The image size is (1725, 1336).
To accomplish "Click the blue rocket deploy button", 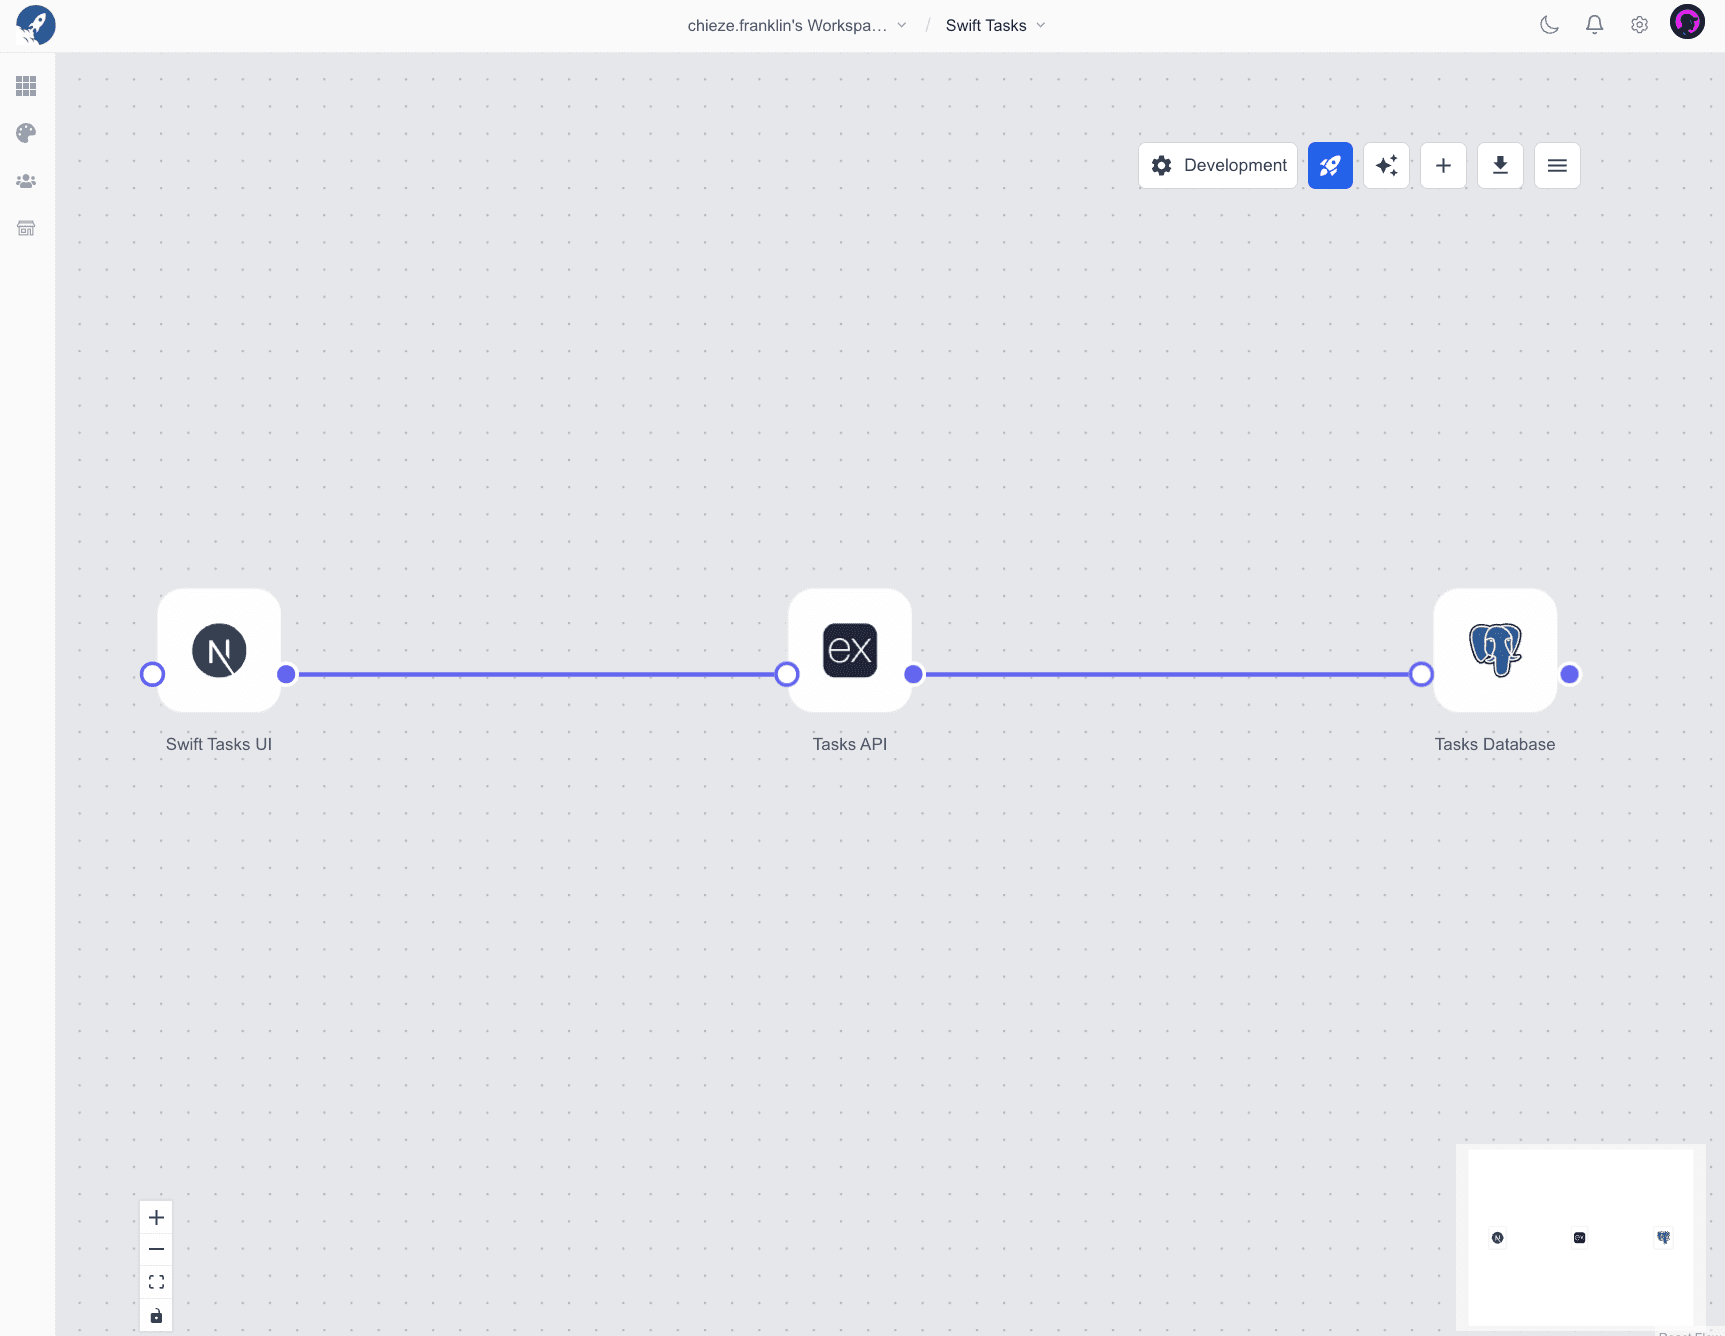I will (x=1330, y=165).
